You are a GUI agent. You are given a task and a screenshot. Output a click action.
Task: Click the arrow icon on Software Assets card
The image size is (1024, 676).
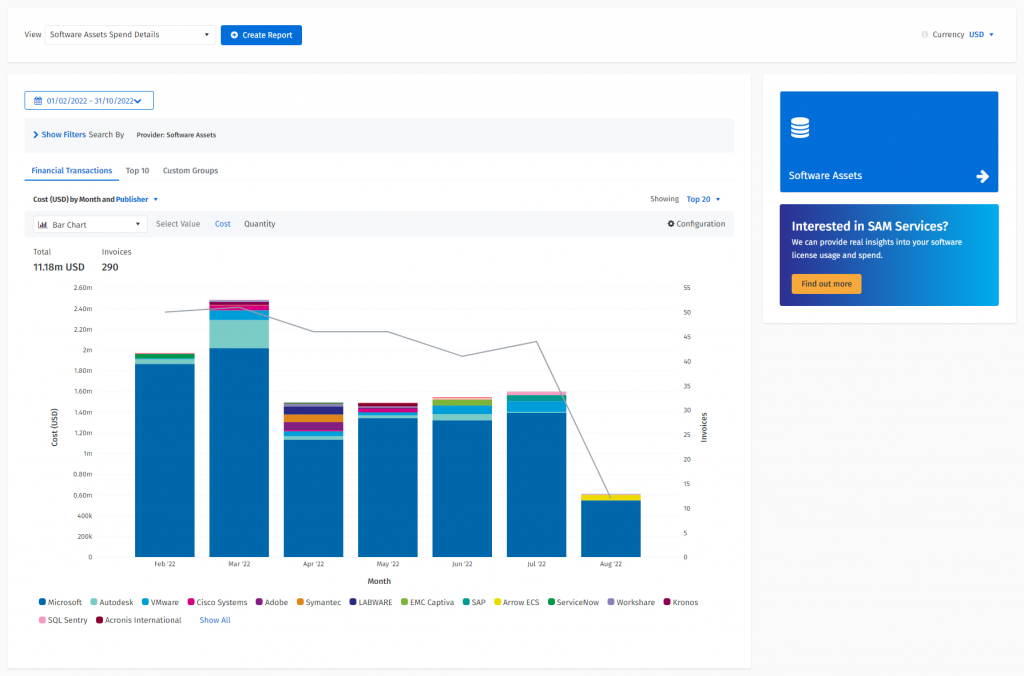pos(982,176)
